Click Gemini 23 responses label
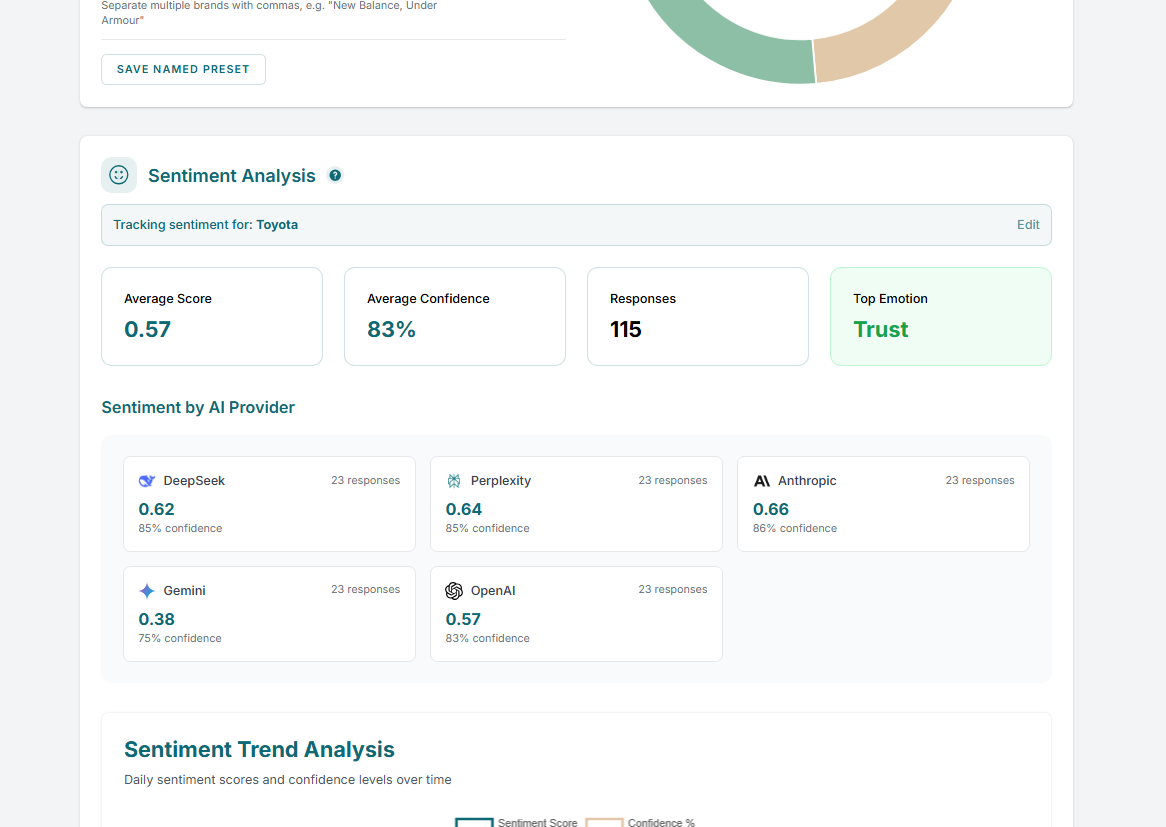 365,589
